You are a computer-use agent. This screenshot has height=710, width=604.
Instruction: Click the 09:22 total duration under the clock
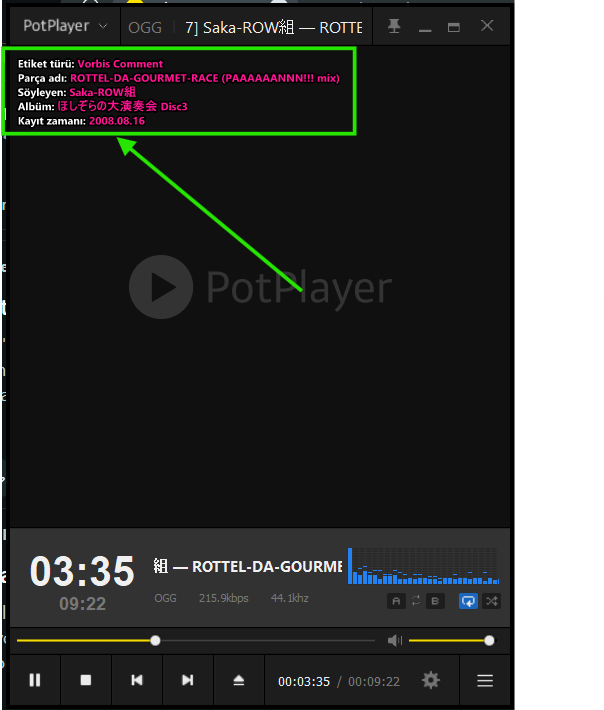pyautogui.click(x=82, y=604)
